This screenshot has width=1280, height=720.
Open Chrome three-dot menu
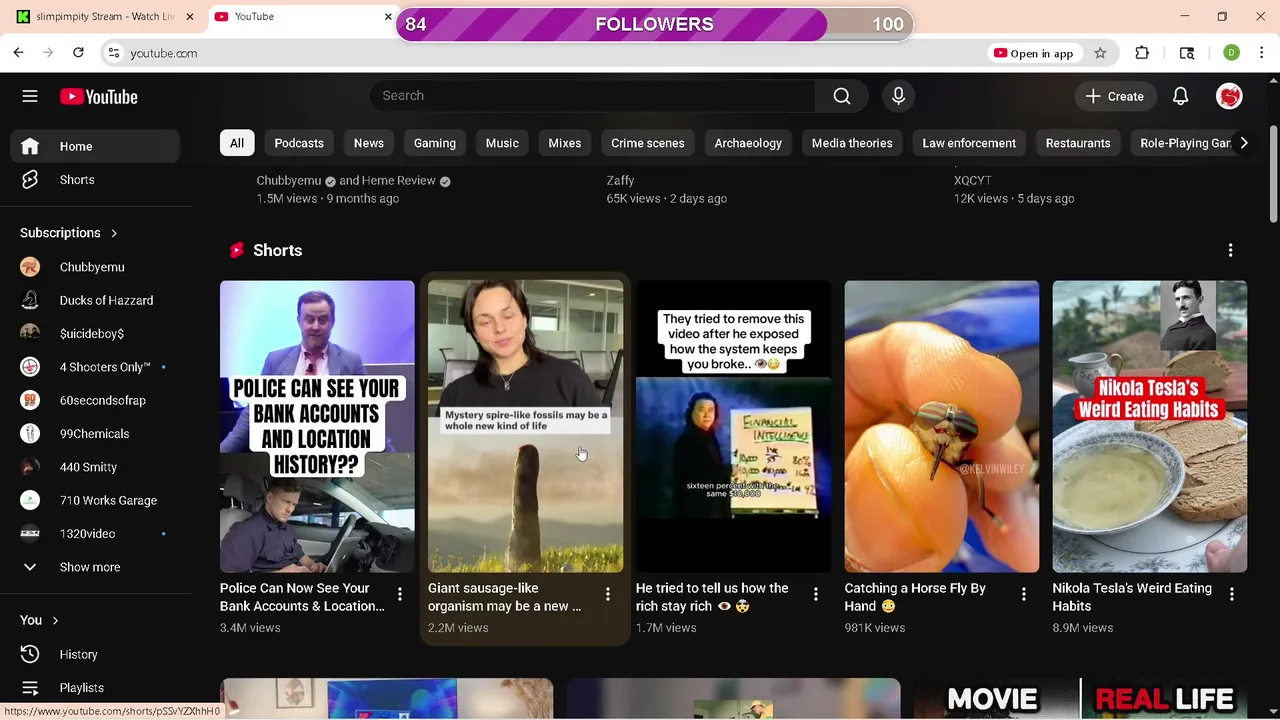pyautogui.click(x=1261, y=53)
